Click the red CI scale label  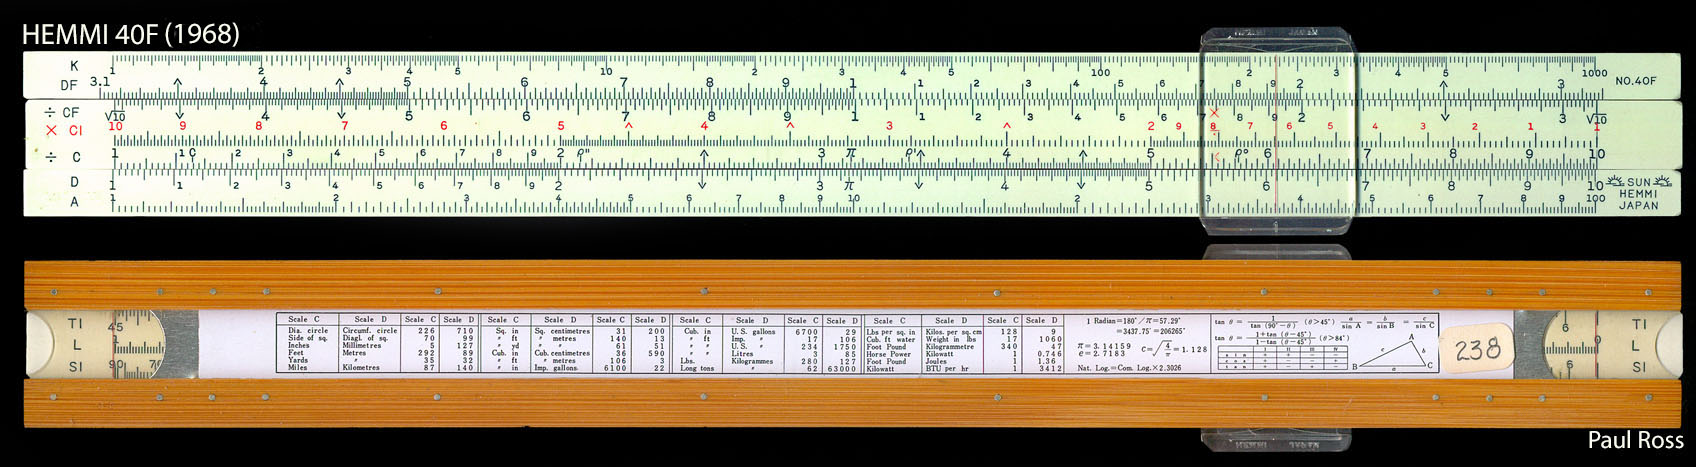[x=75, y=131]
